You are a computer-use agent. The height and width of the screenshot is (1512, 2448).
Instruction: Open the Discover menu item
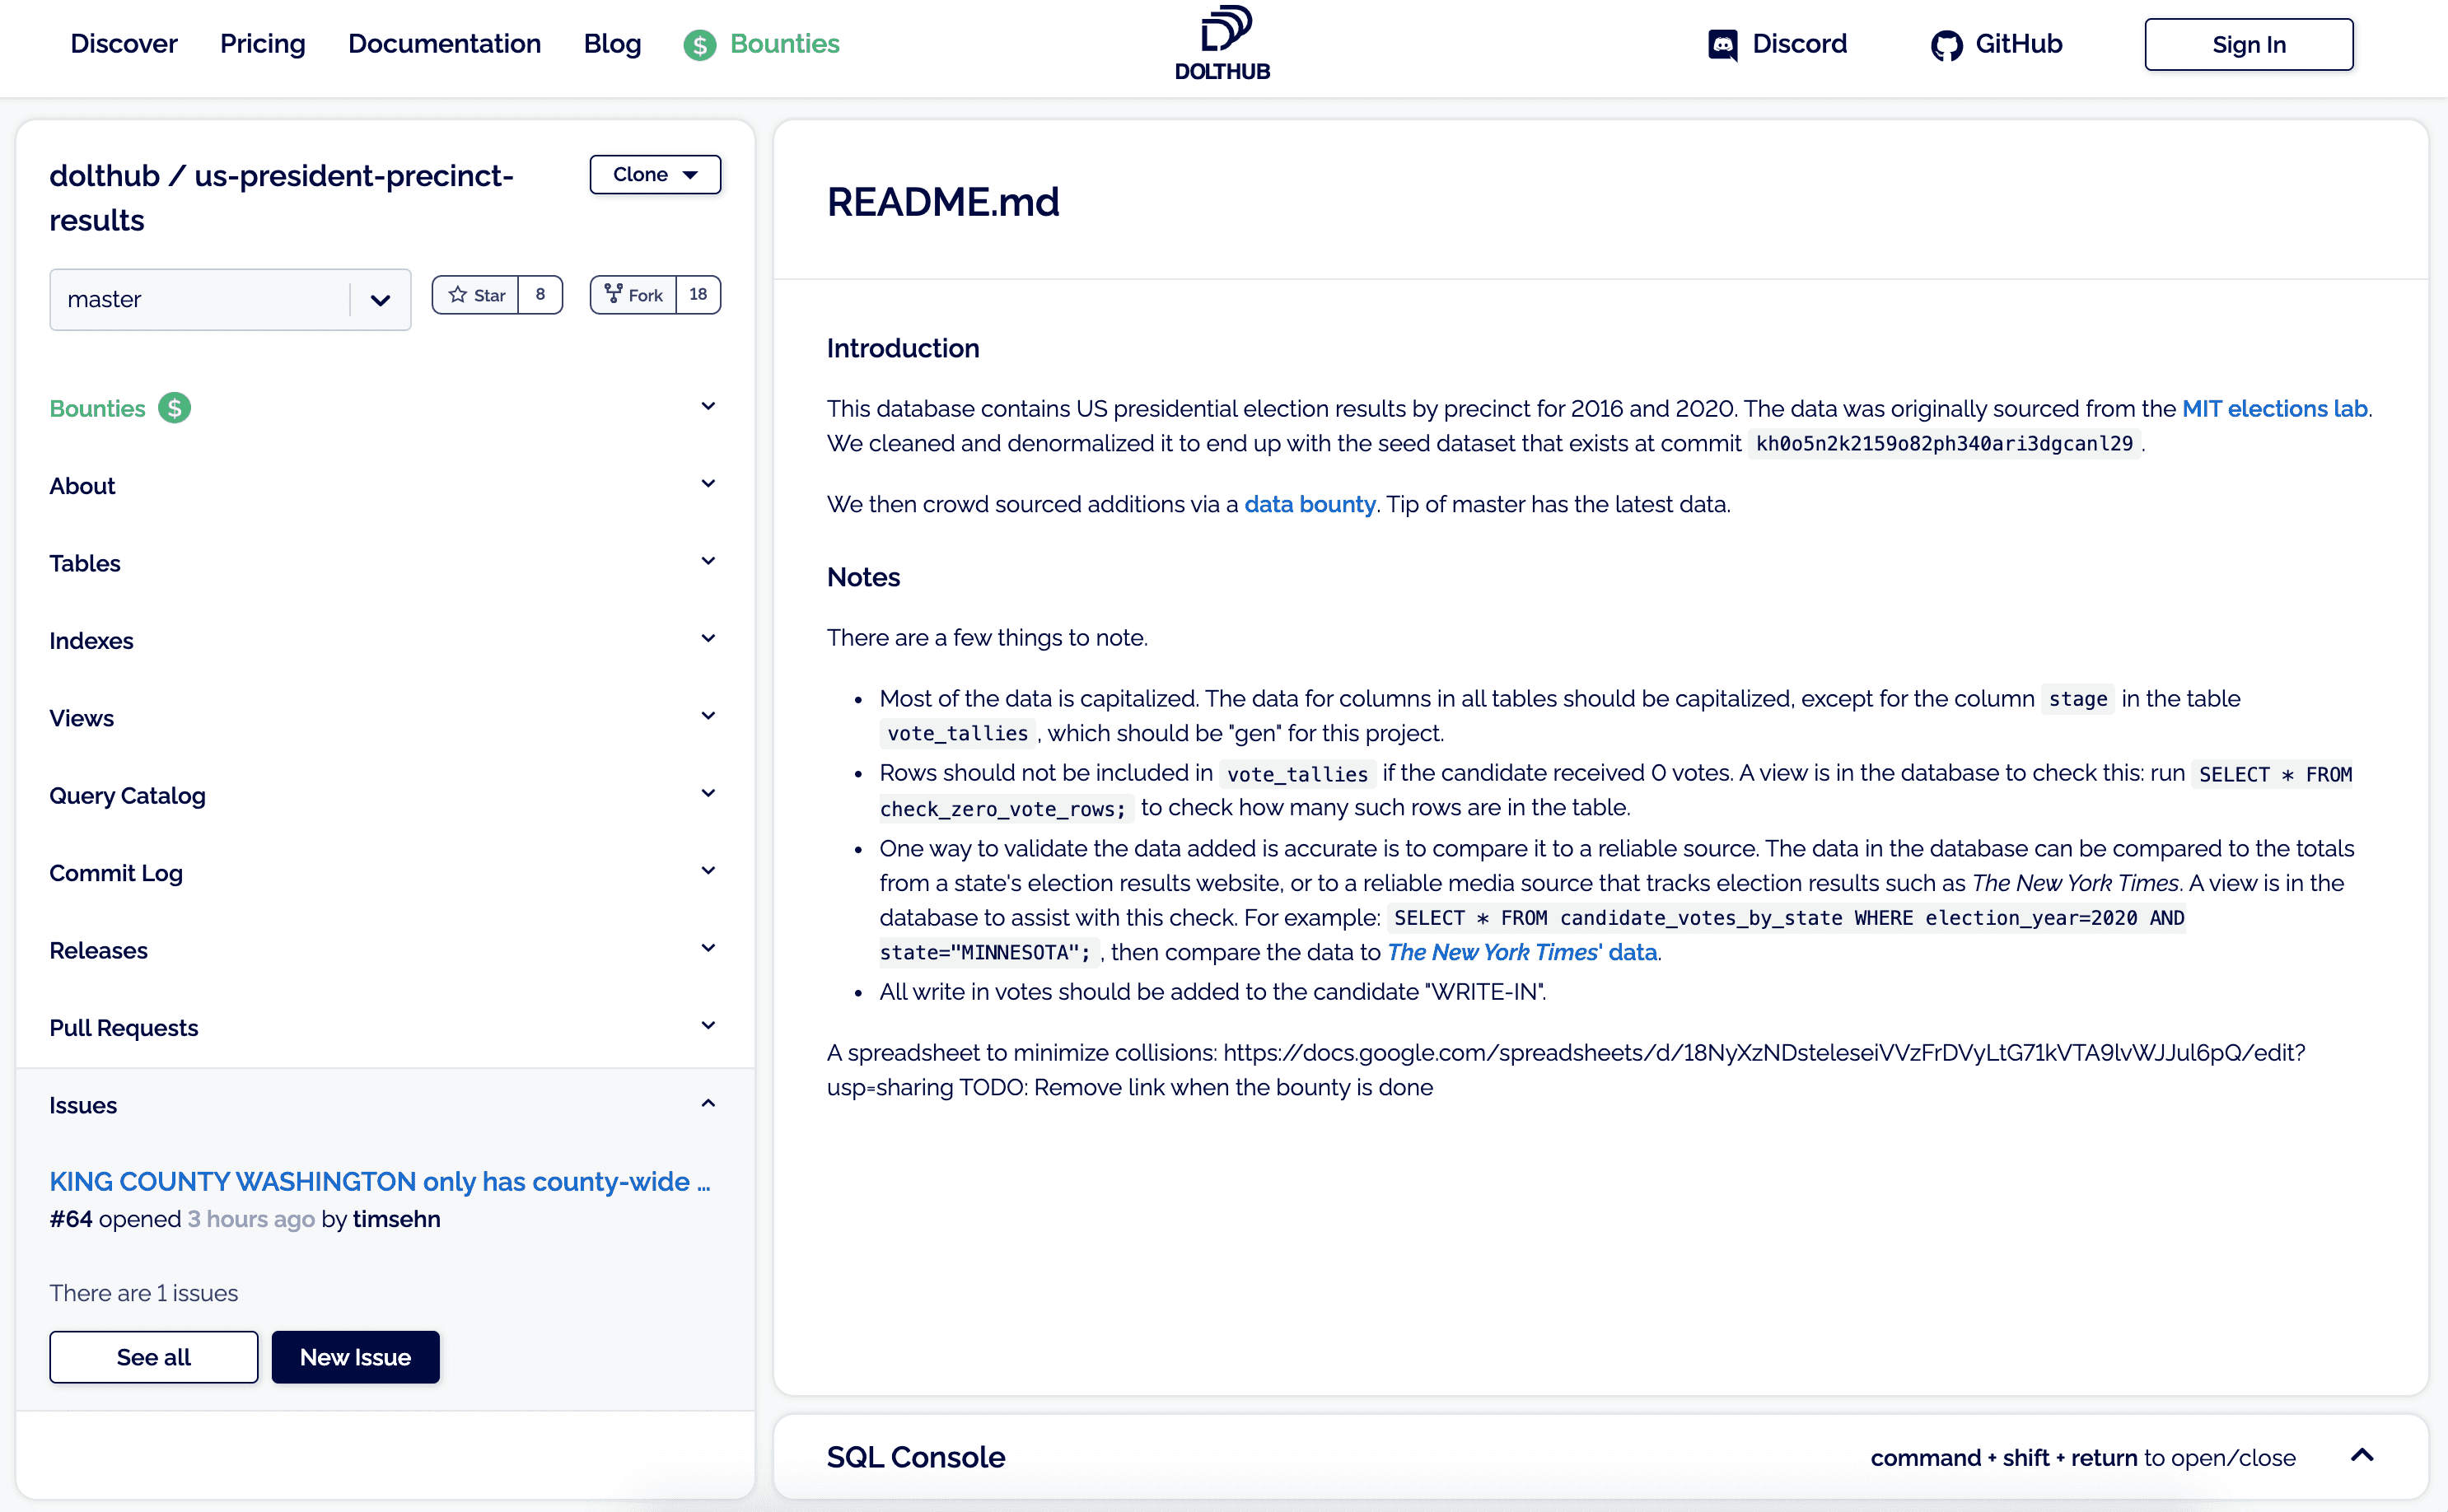pos(124,44)
